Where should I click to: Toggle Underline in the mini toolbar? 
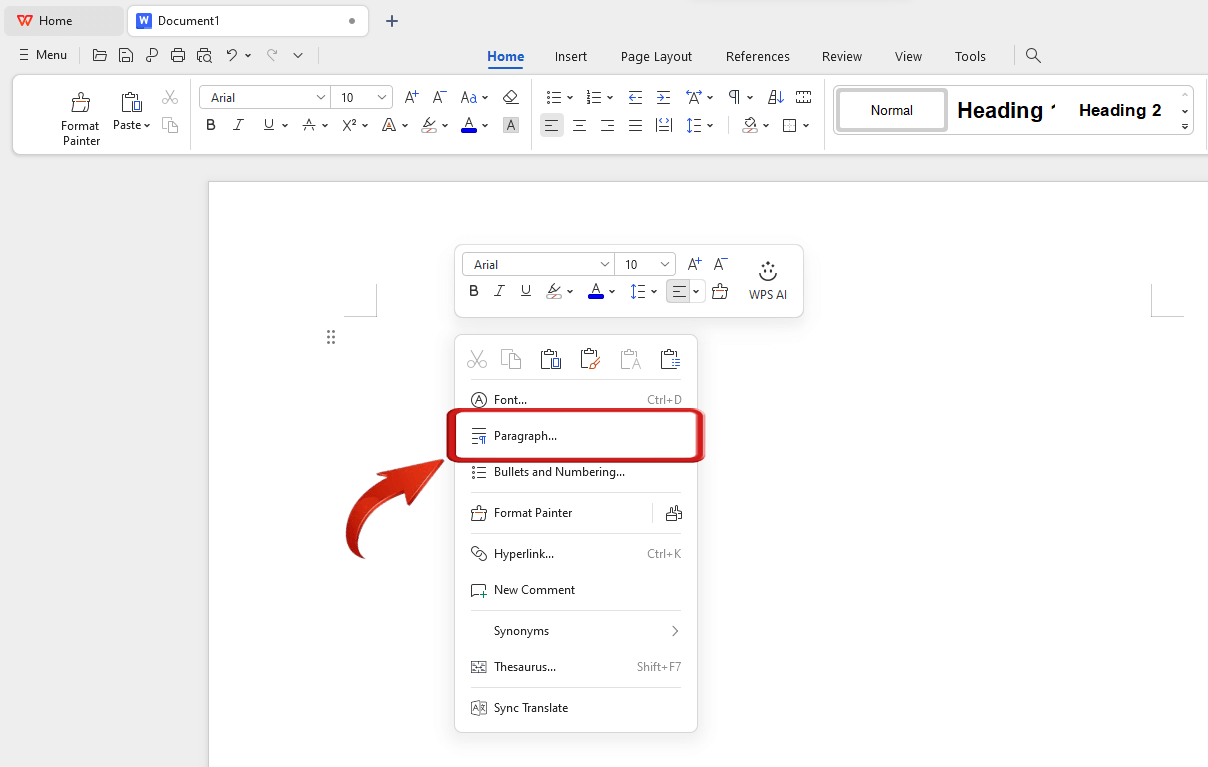526,291
